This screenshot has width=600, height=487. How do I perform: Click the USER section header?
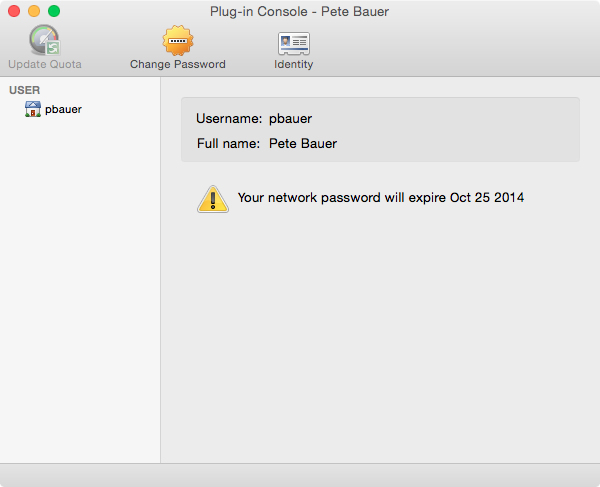click(24, 90)
